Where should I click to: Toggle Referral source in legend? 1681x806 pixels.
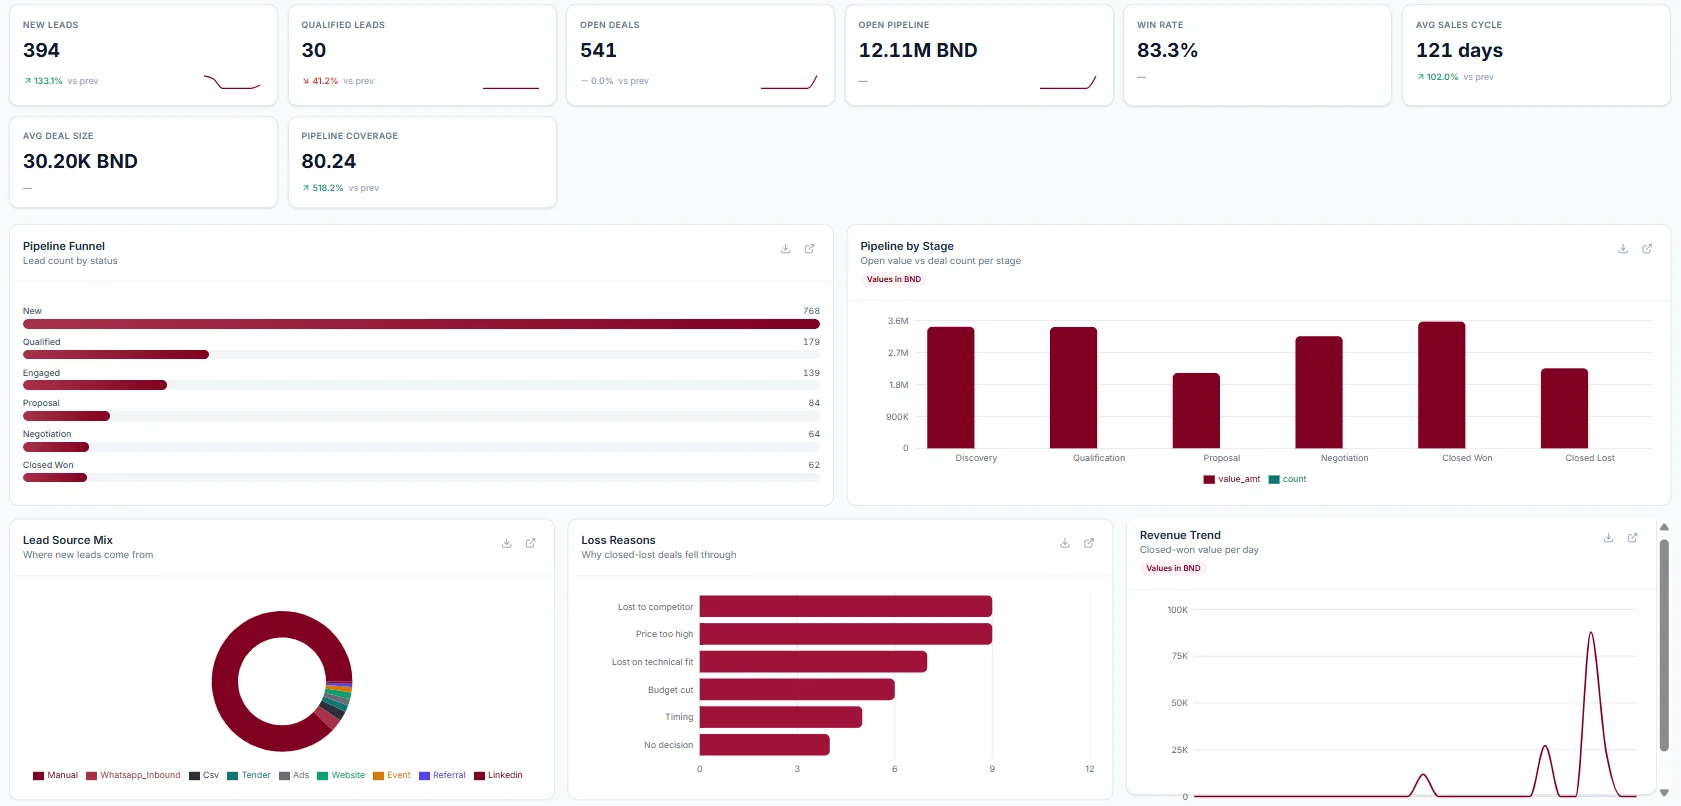pos(442,775)
